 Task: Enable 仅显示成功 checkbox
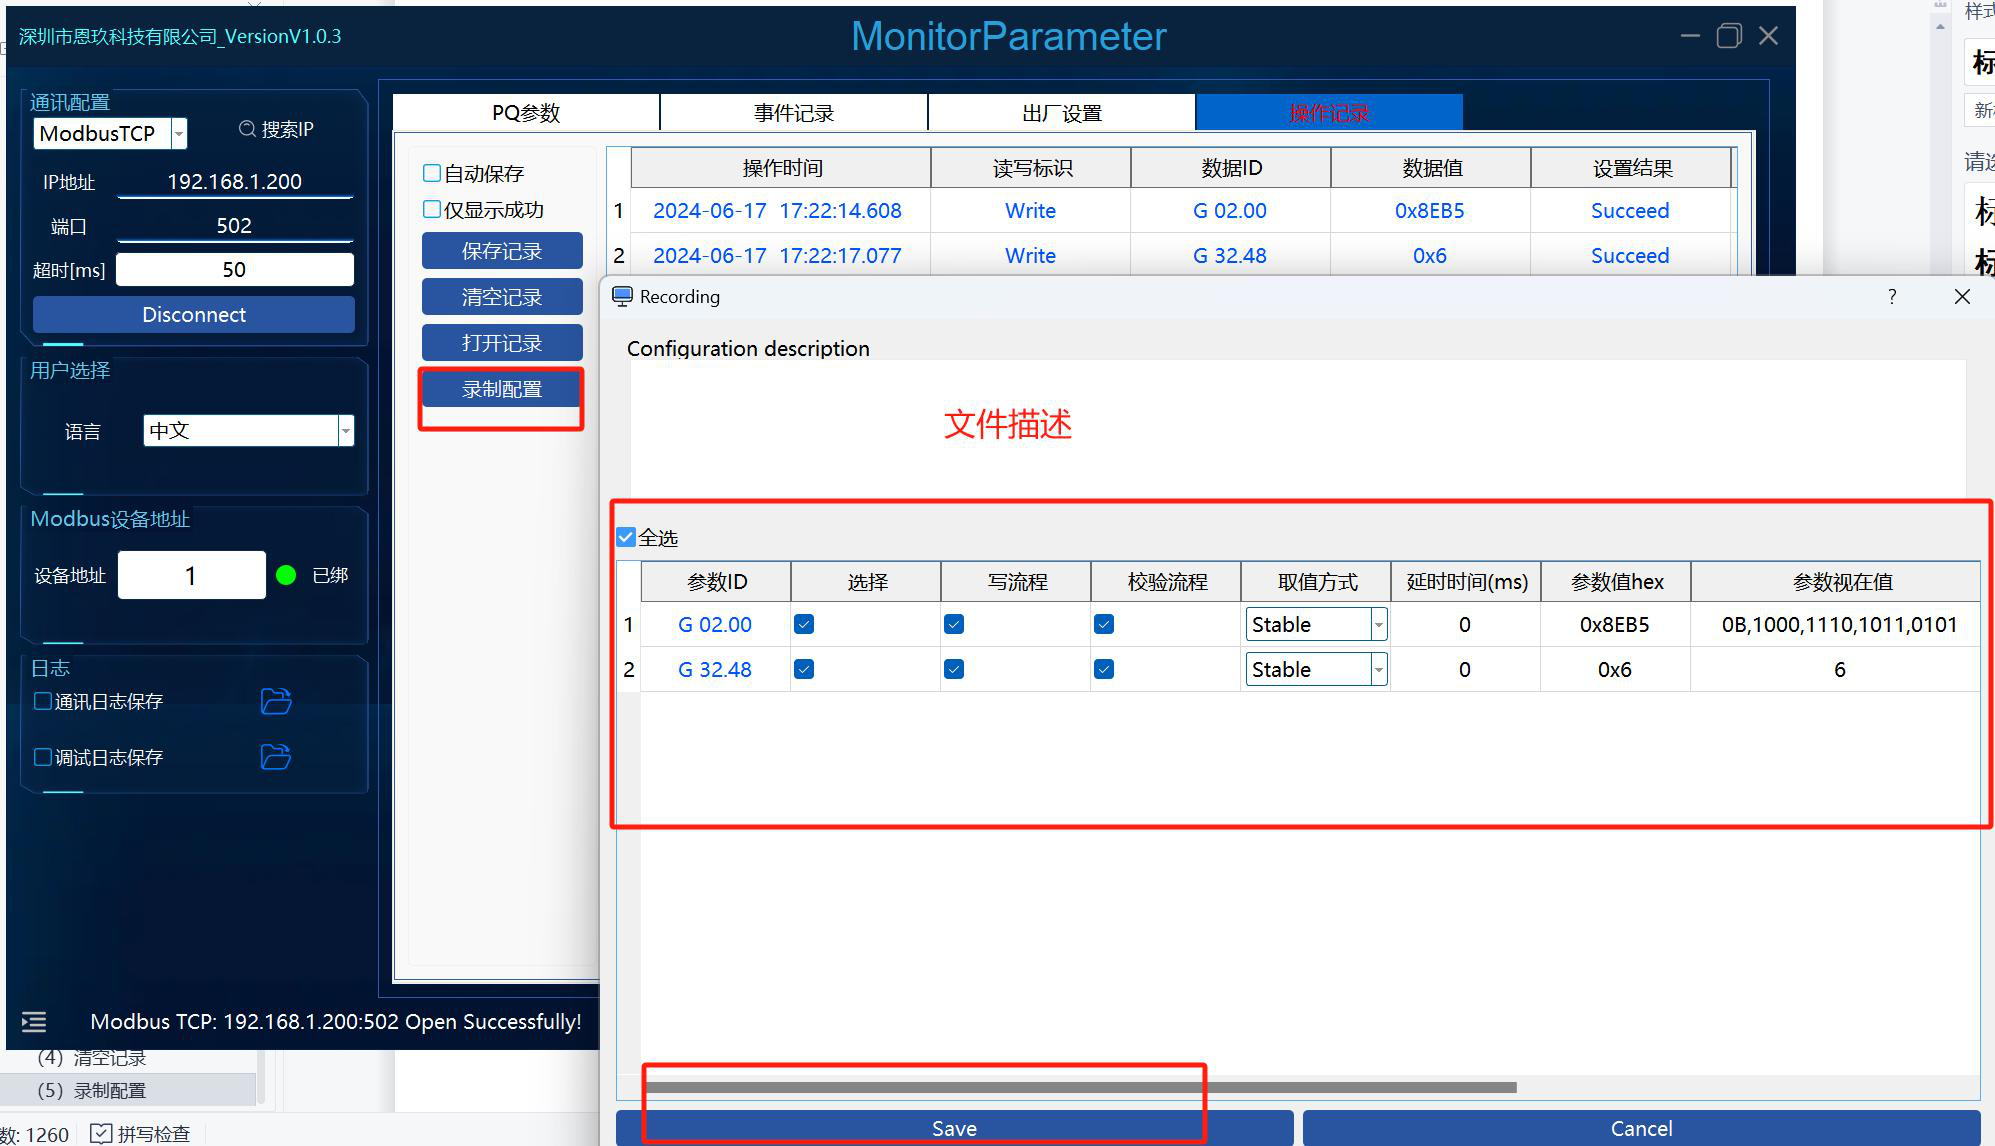click(432, 209)
